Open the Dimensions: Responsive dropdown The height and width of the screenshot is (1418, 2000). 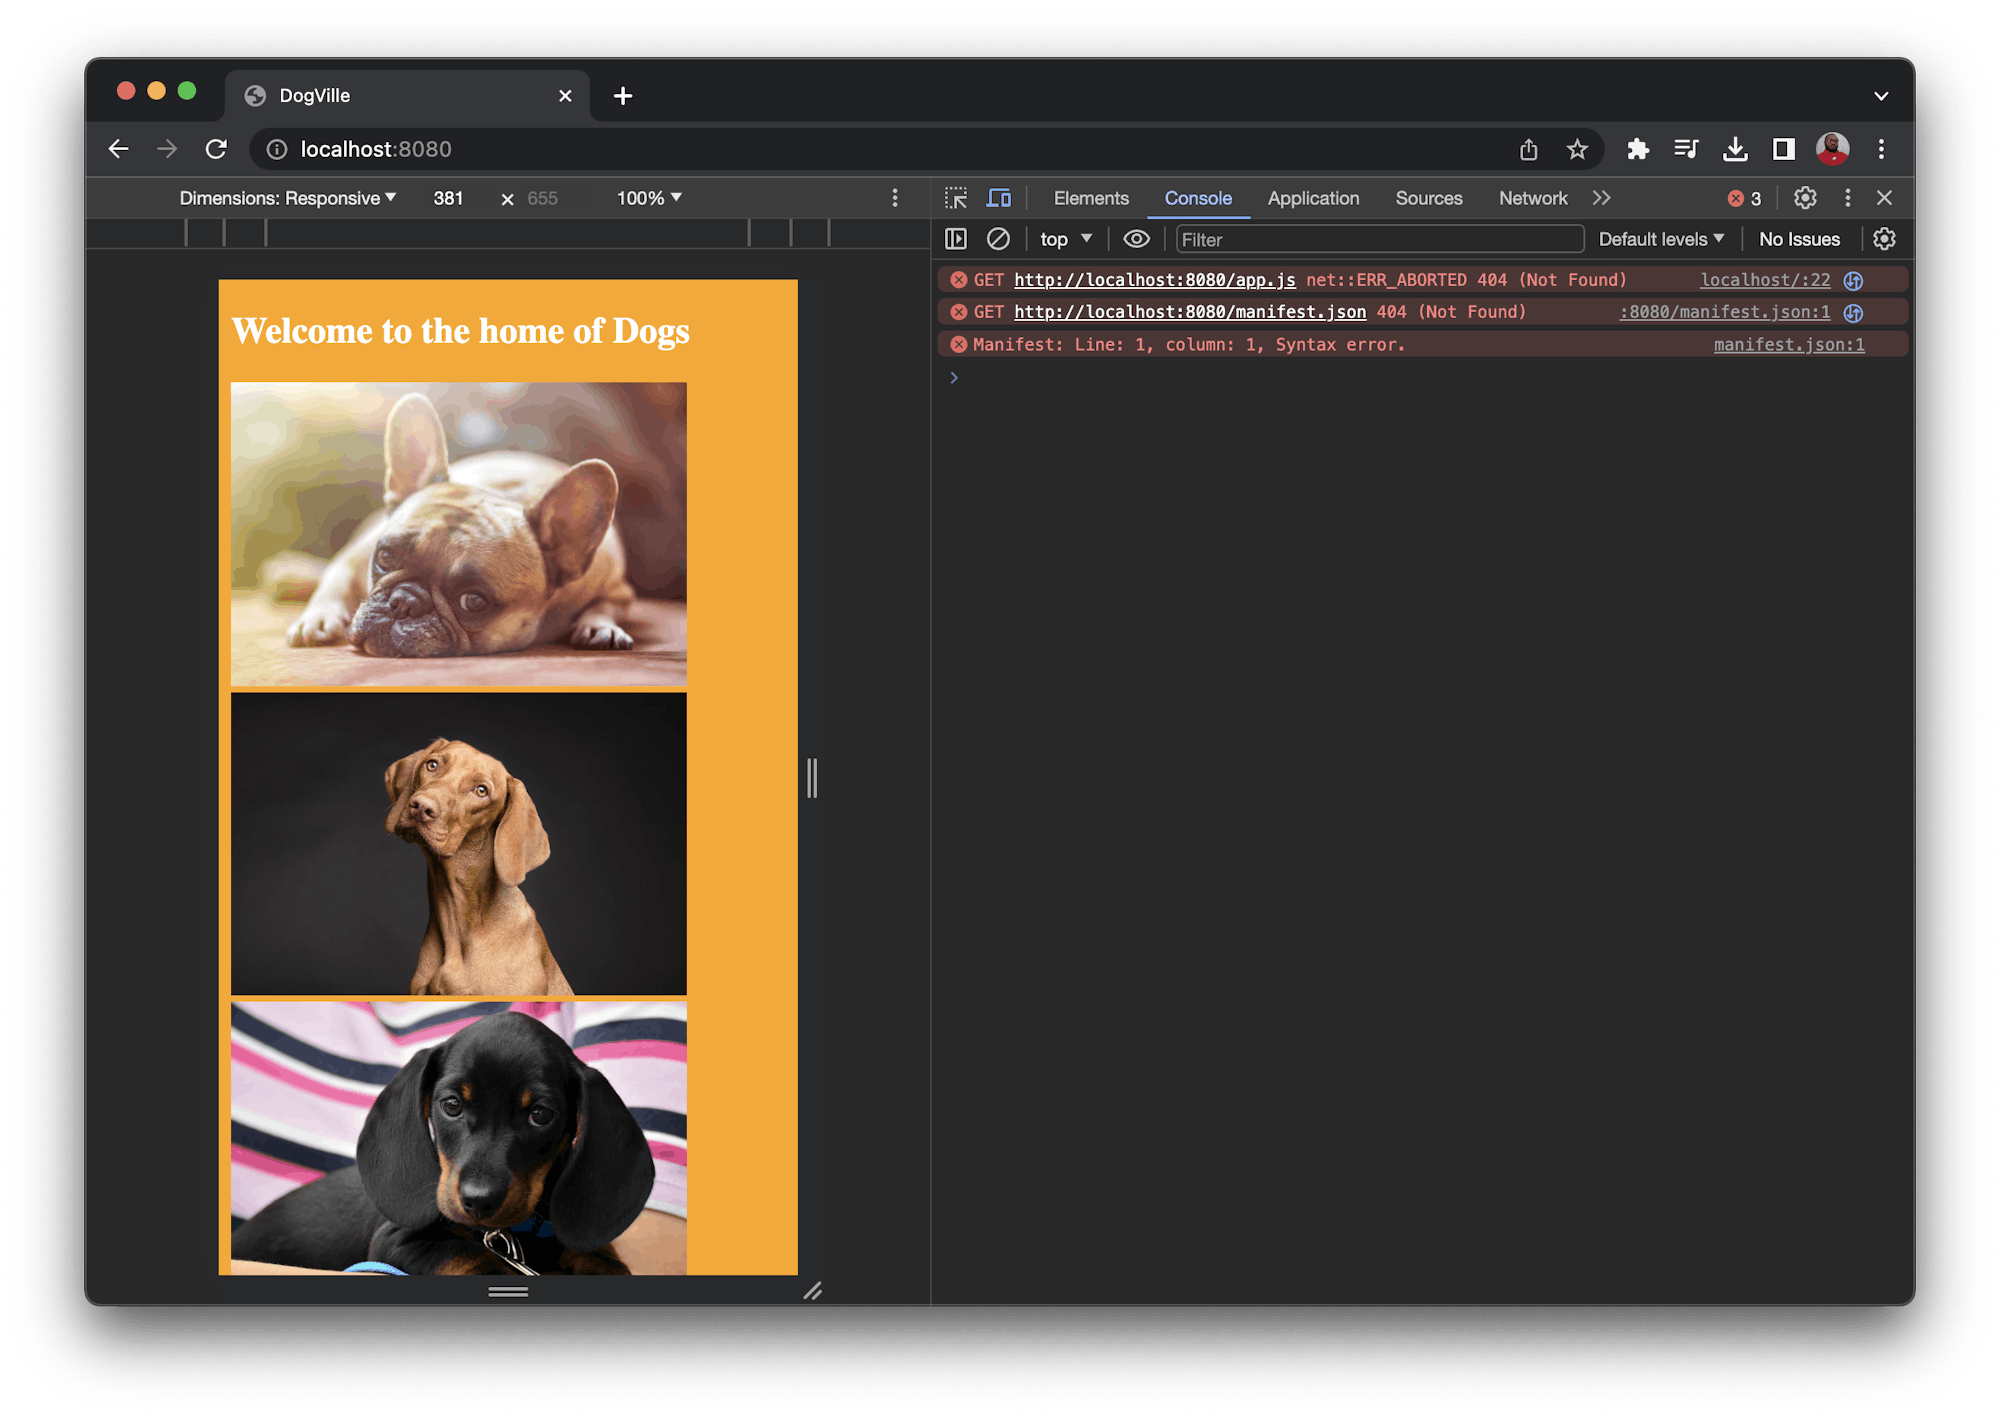288,198
